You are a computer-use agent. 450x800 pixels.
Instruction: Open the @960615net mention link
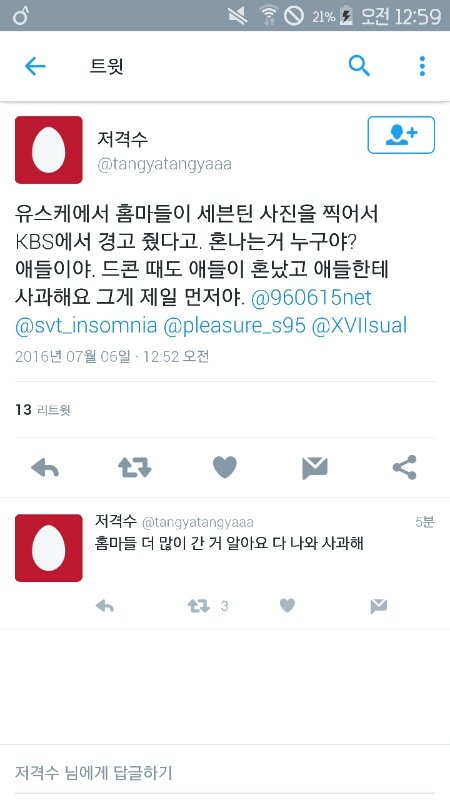(311, 298)
